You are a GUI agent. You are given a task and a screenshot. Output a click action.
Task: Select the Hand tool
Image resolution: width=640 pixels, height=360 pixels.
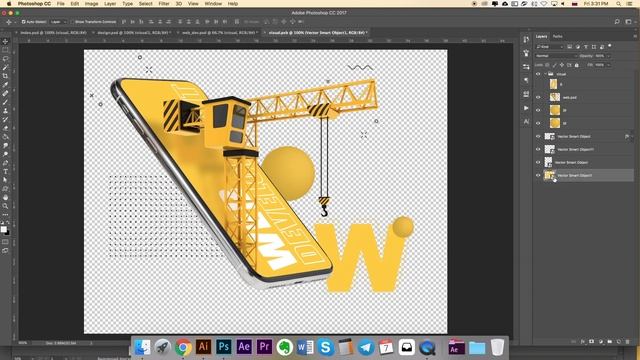[x=5, y=198]
